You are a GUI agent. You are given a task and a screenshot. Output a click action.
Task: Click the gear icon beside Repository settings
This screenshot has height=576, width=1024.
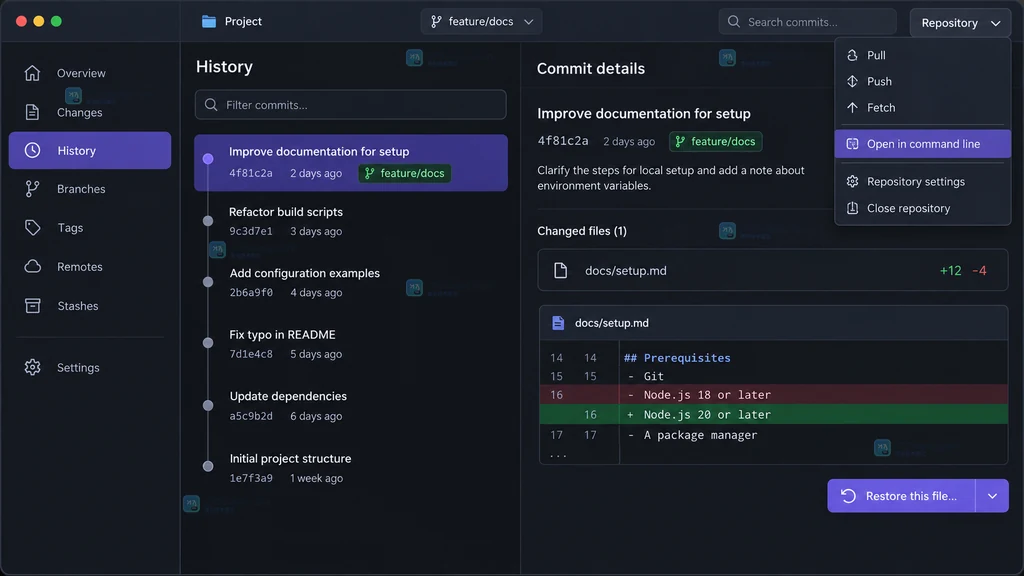(x=852, y=182)
